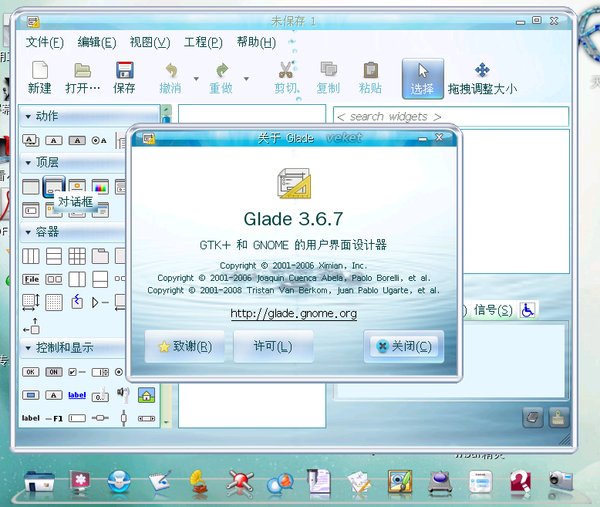600x507 pixels.
Task: Open the View (视图) menu
Action: (150, 42)
